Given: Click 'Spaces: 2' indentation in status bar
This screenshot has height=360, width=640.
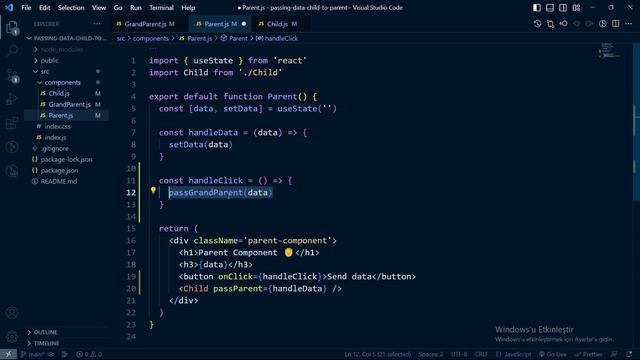Looking at the screenshot, I should 431,354.
